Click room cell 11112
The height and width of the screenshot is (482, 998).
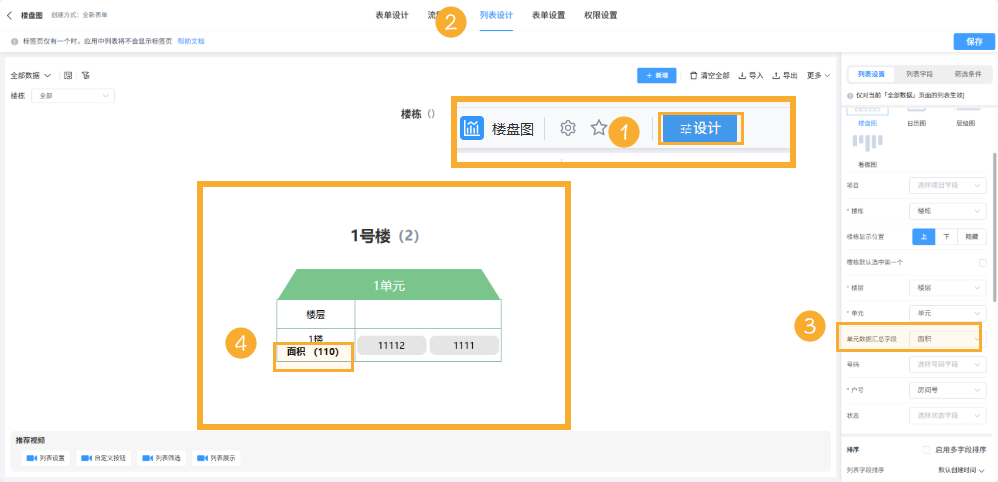click(391, 345)
